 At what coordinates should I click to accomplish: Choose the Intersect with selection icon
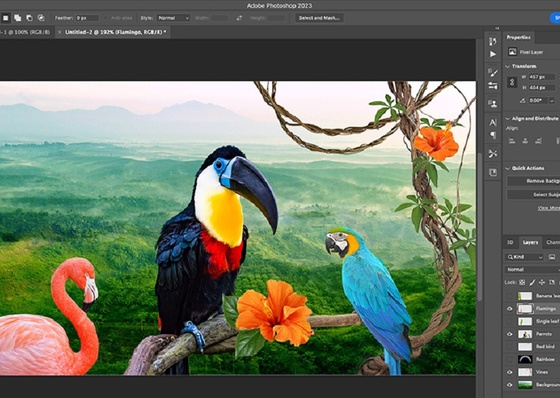click(41, 18)
